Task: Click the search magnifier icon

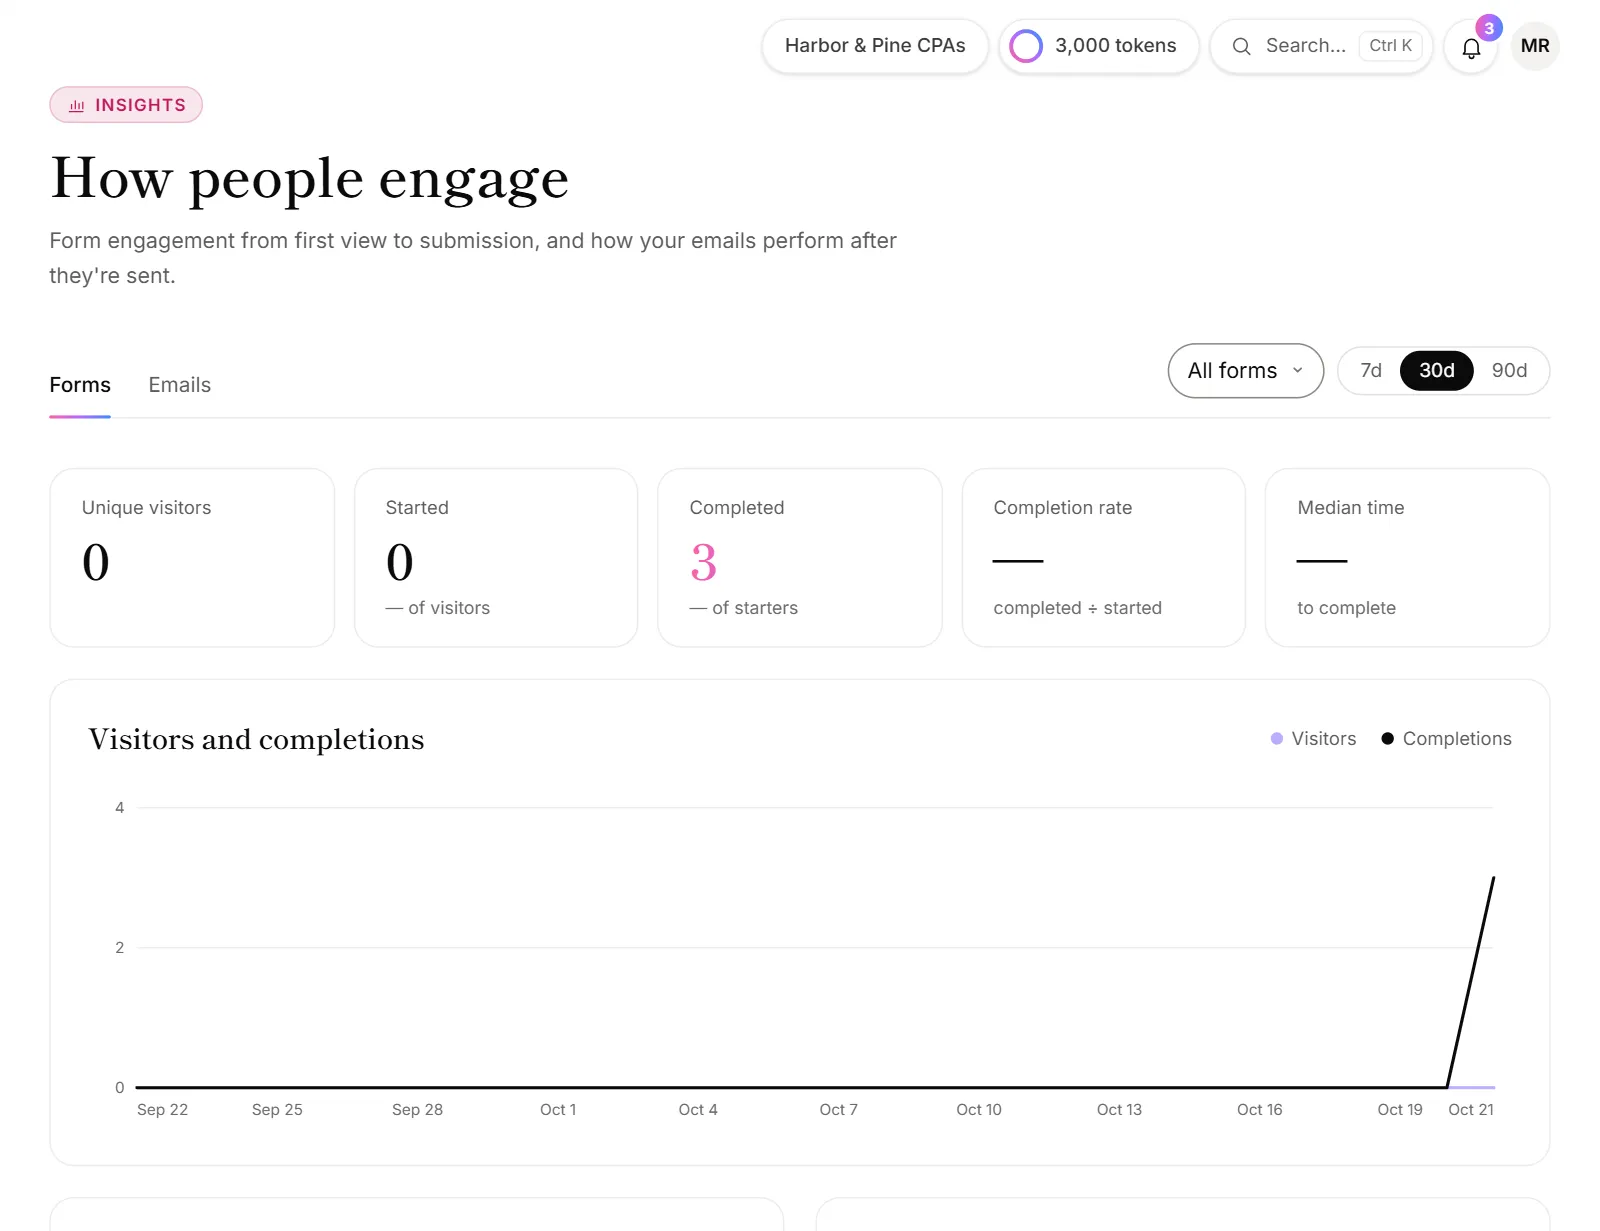Action: (1241, 46)
